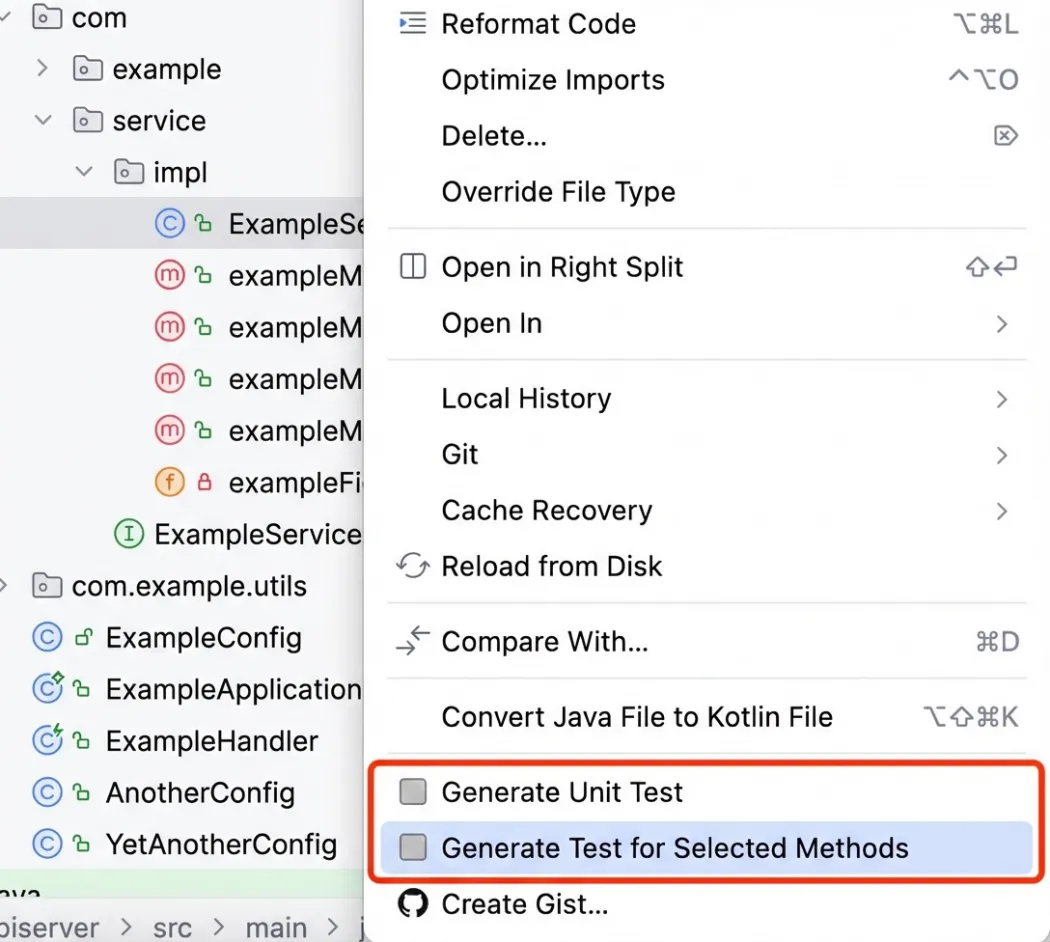Click the orange field icon for exampleField
1050x942 pixels.
(x=170, y=483)
